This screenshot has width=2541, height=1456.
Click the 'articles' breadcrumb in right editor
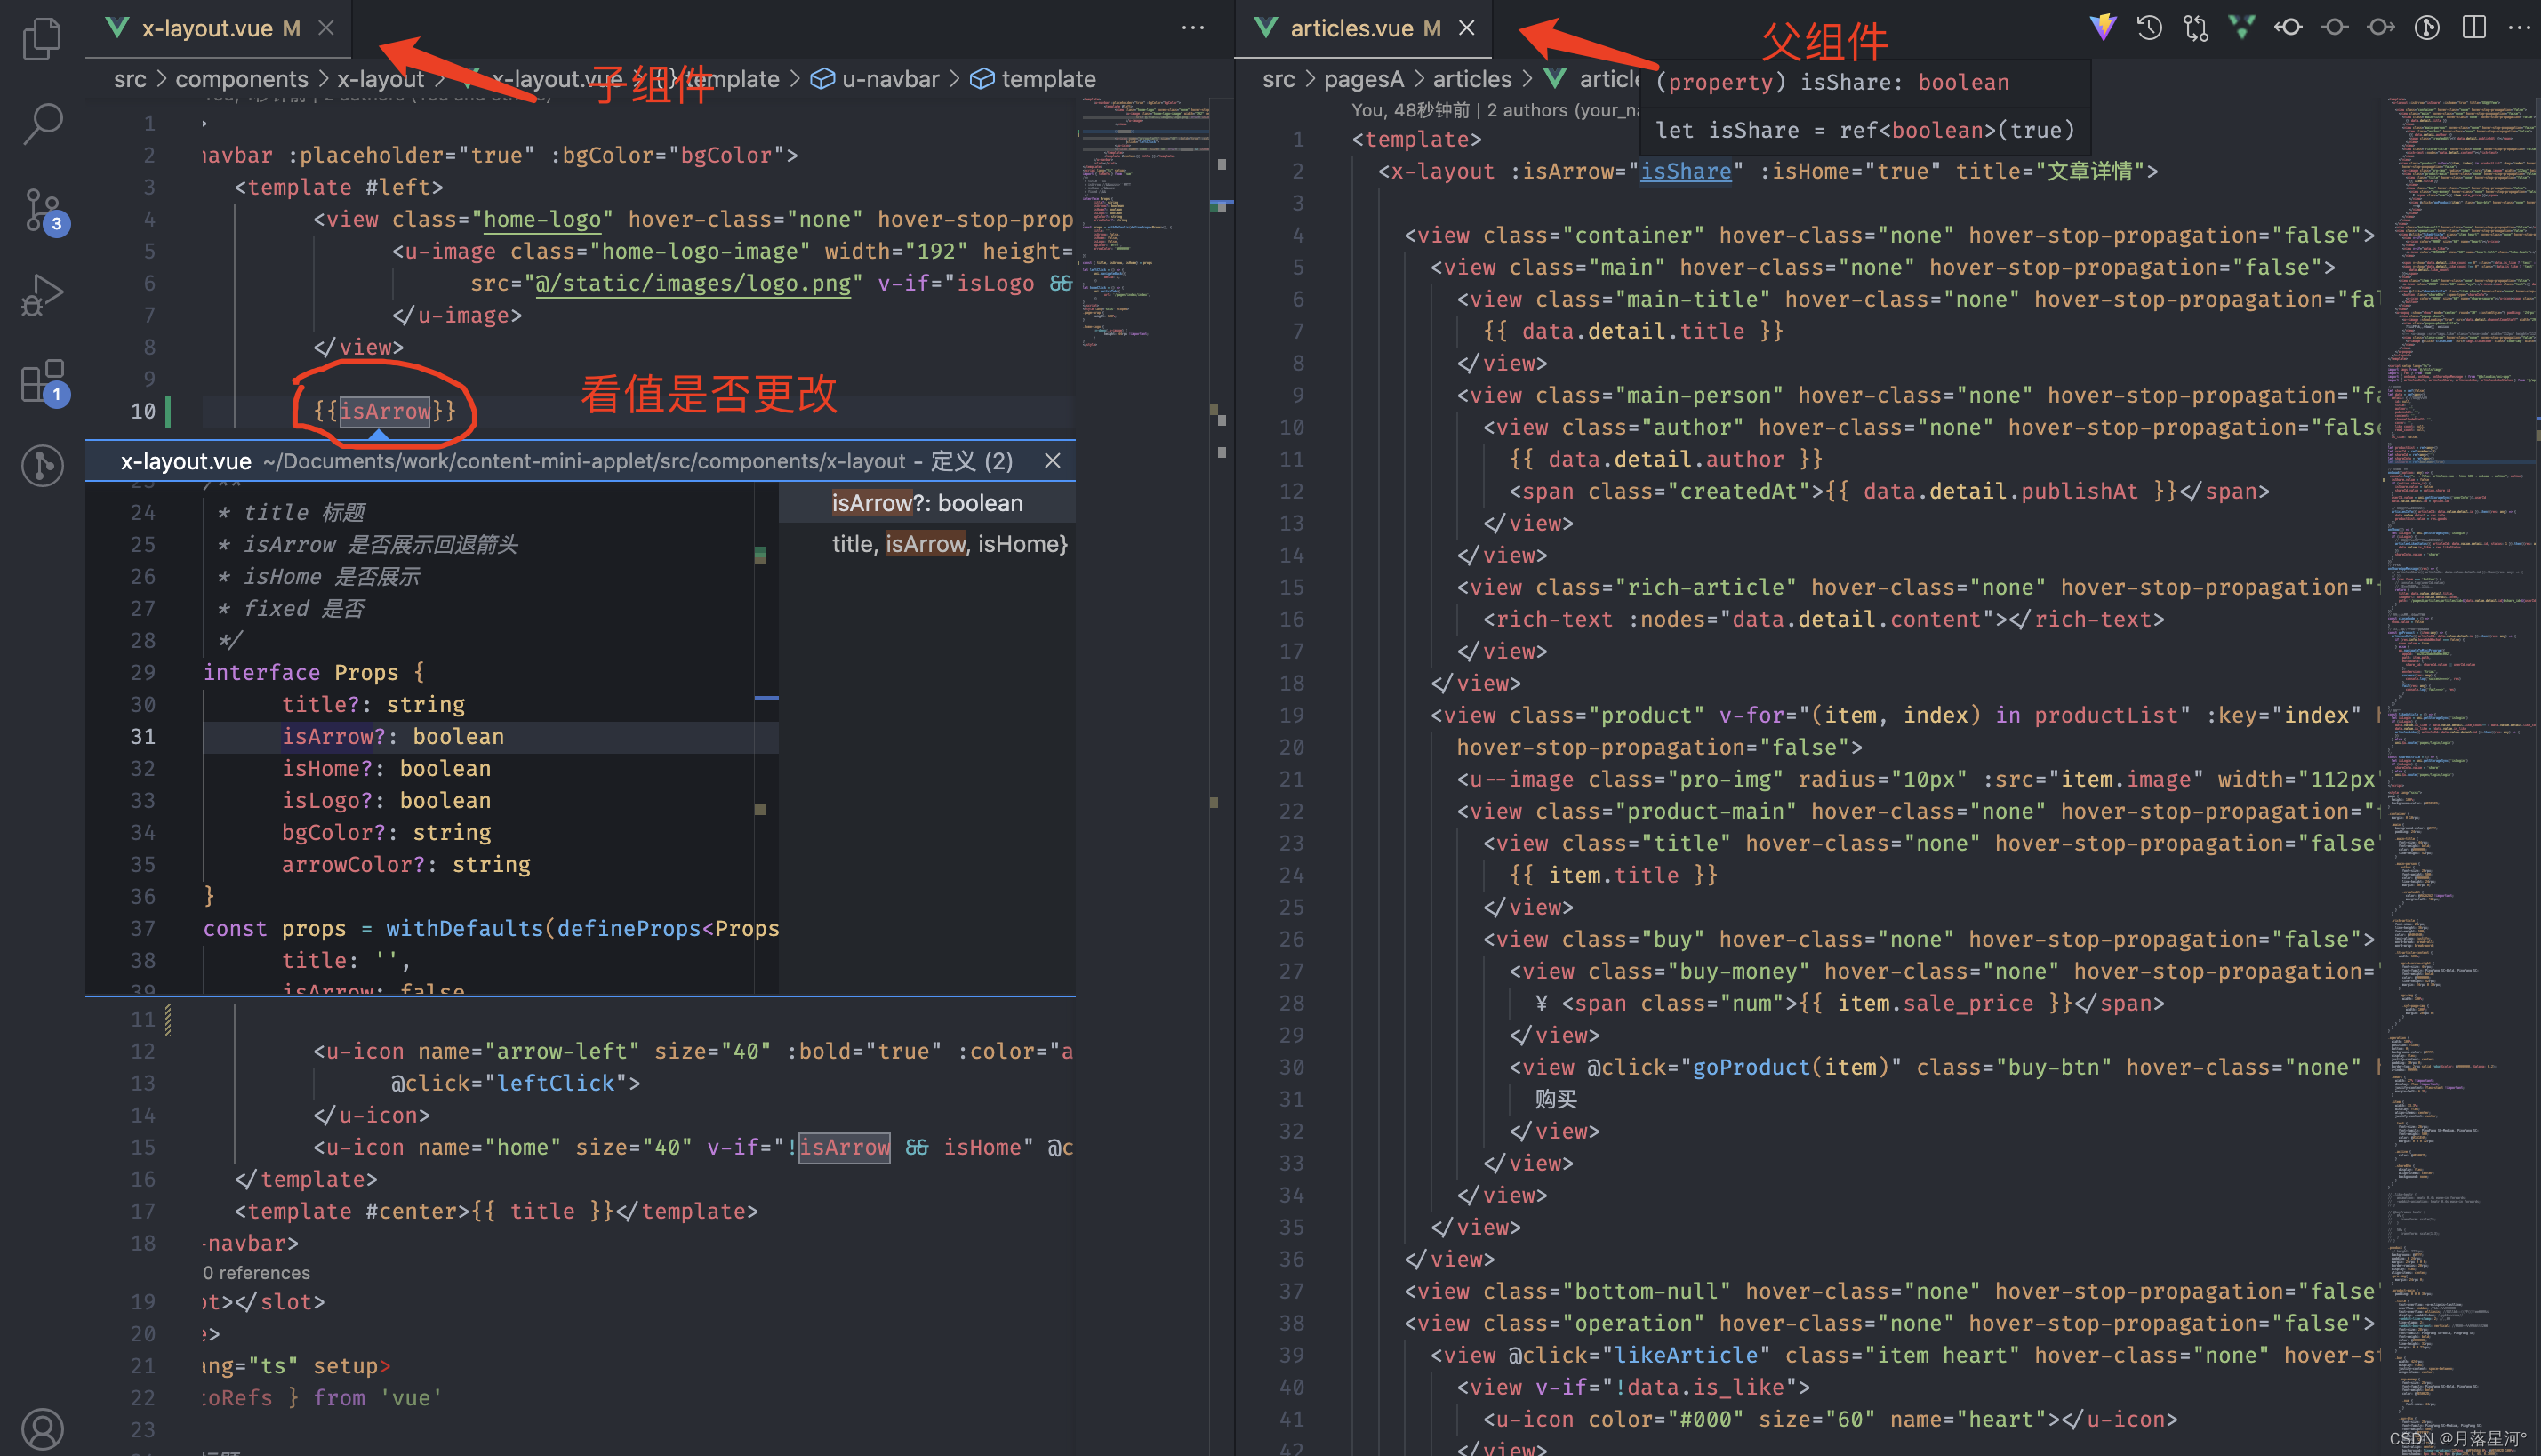[1472, 79]
